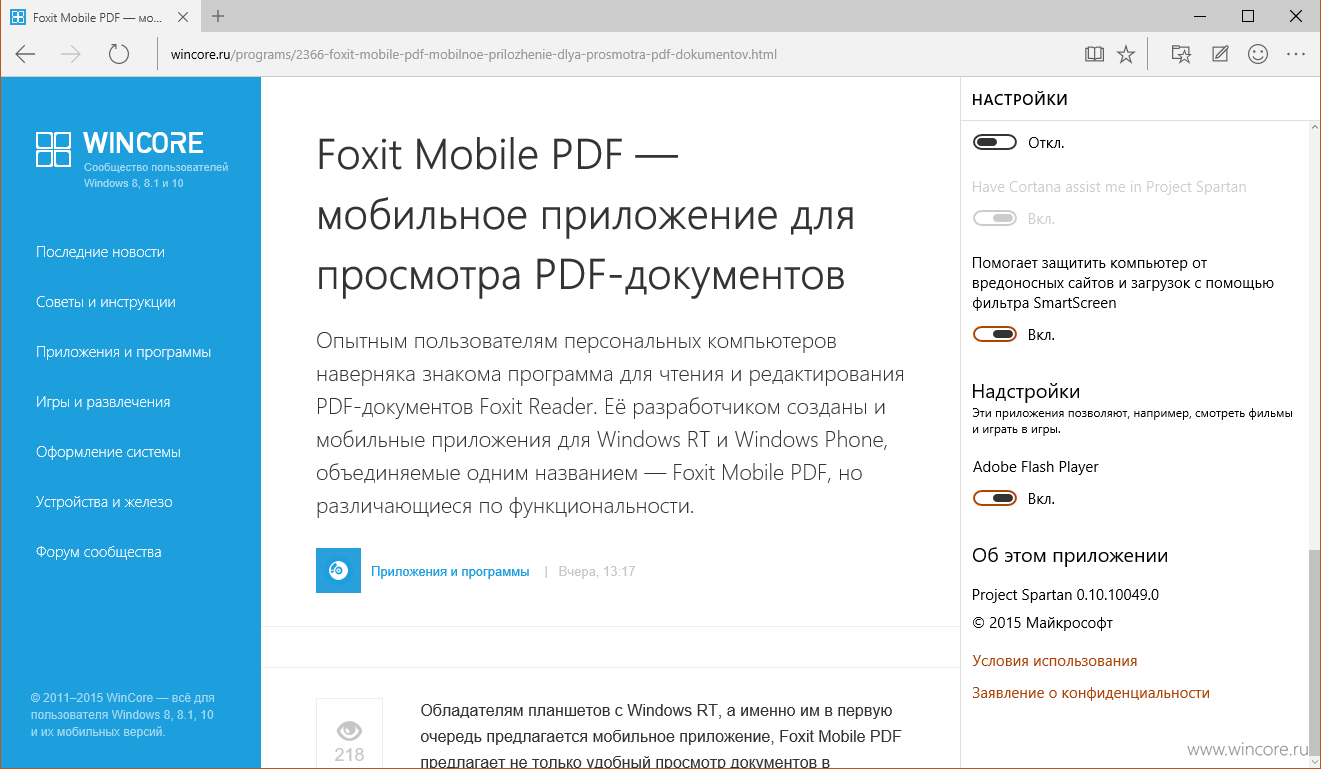Screen dimensions: 1321x769
Task: Open Заявление о конфиденциальности link
Action: (x=1091, y=693)
